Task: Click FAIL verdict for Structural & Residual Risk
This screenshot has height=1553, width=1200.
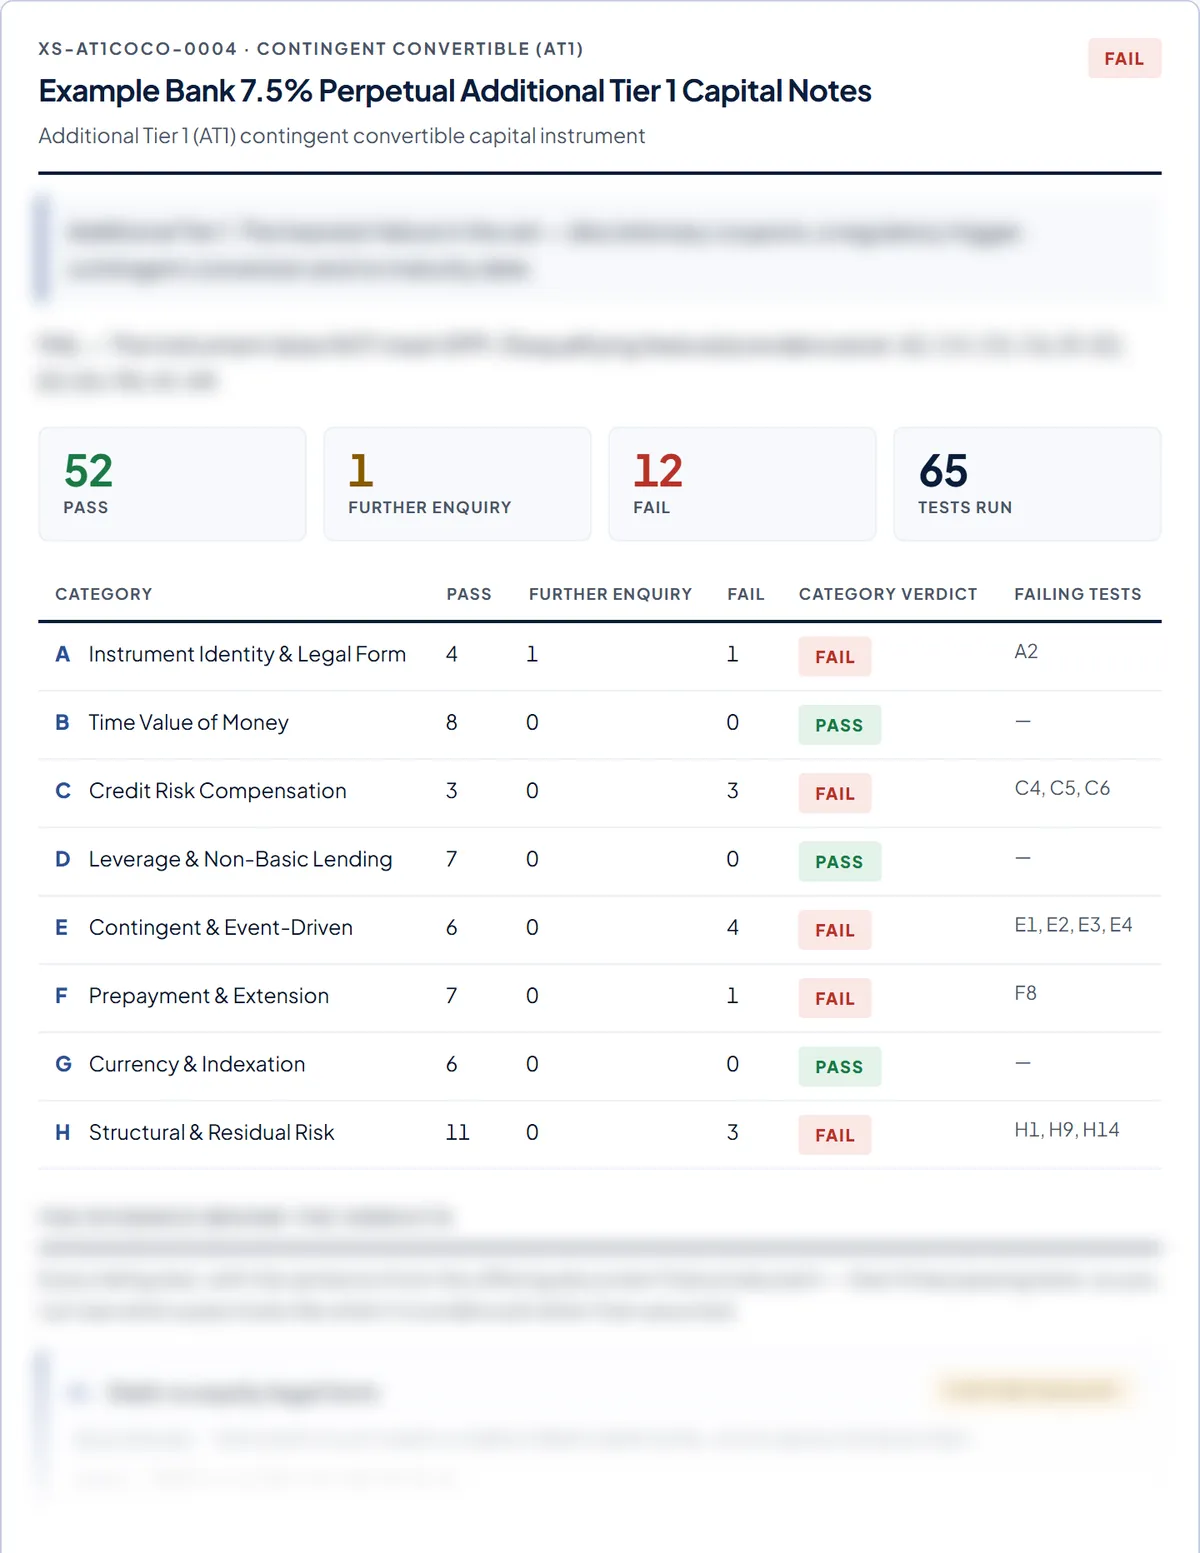Action: (x=835, y=1135)
